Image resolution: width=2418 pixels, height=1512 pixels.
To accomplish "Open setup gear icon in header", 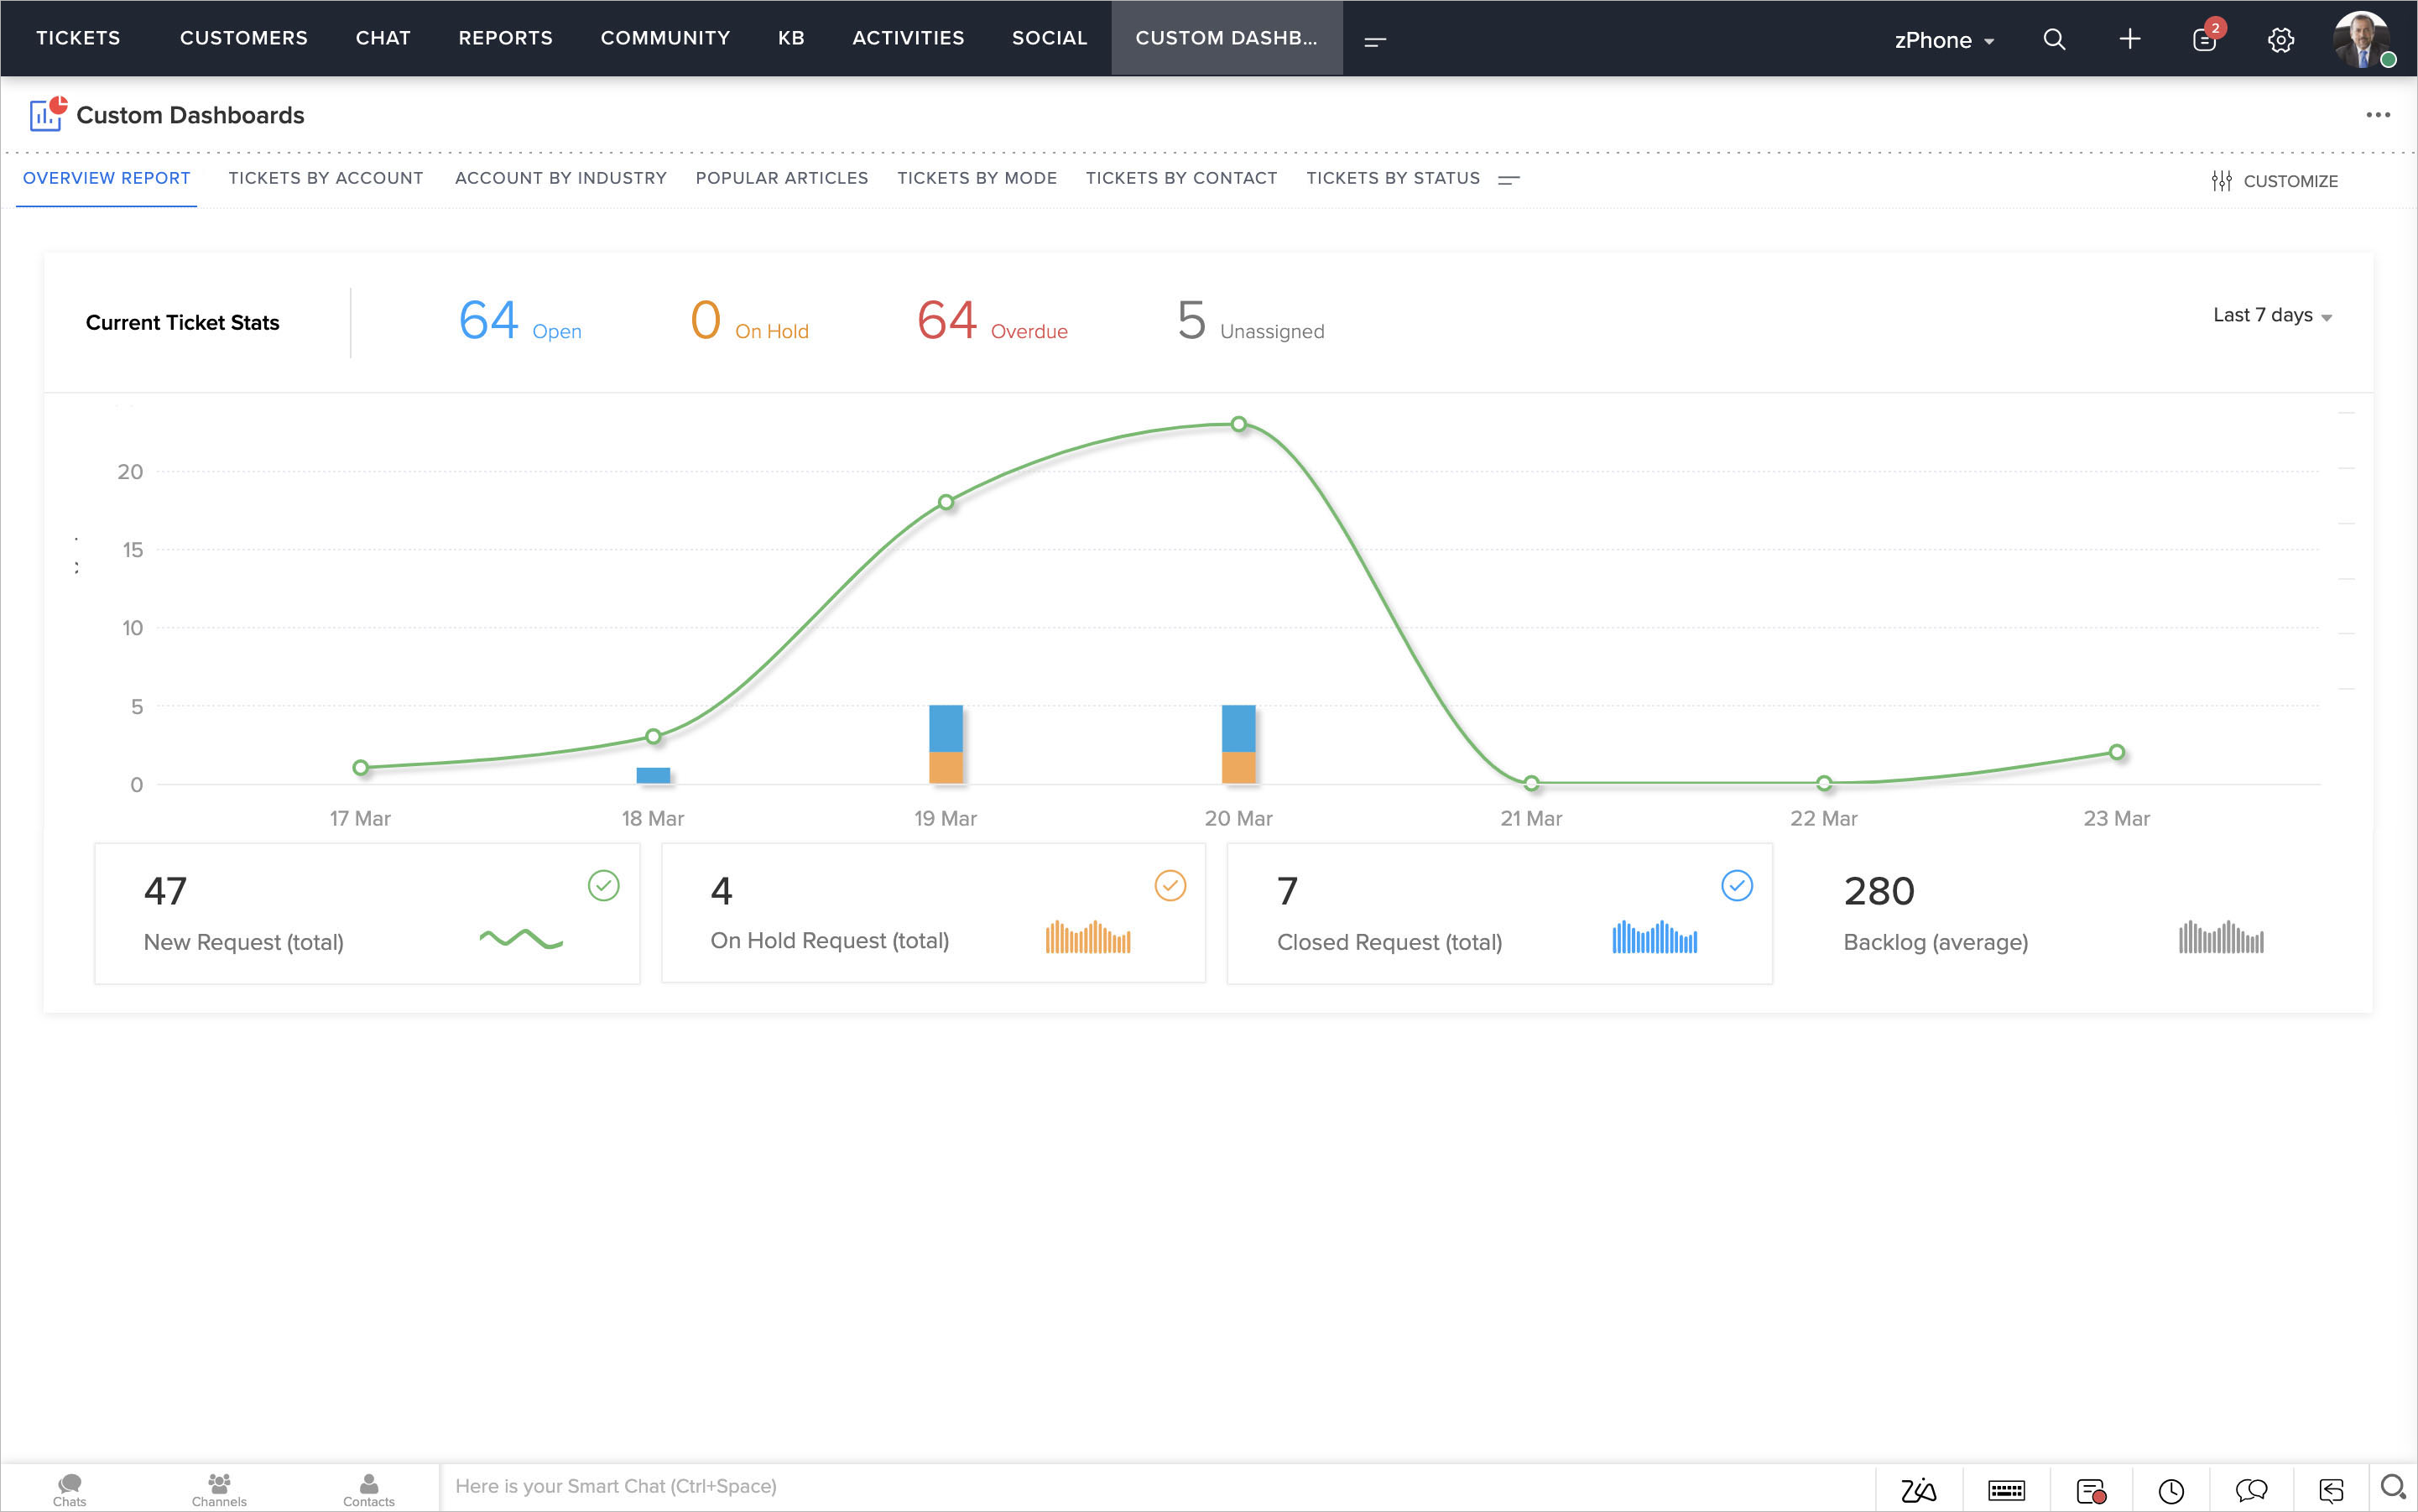I will [x=2280, y=40].
